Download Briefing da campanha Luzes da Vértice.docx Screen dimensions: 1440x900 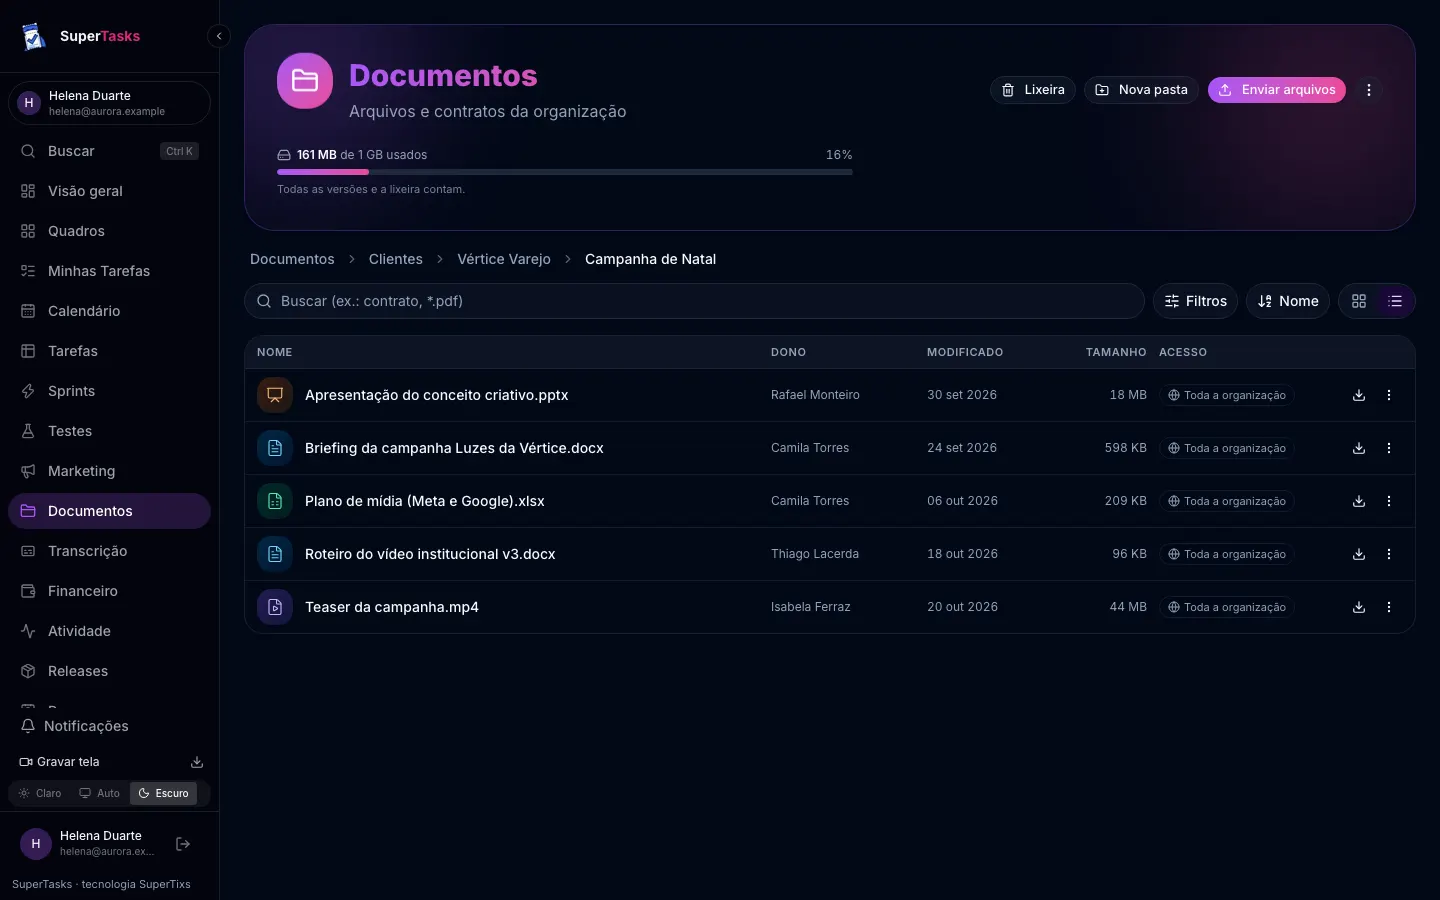pos(1359,448)
